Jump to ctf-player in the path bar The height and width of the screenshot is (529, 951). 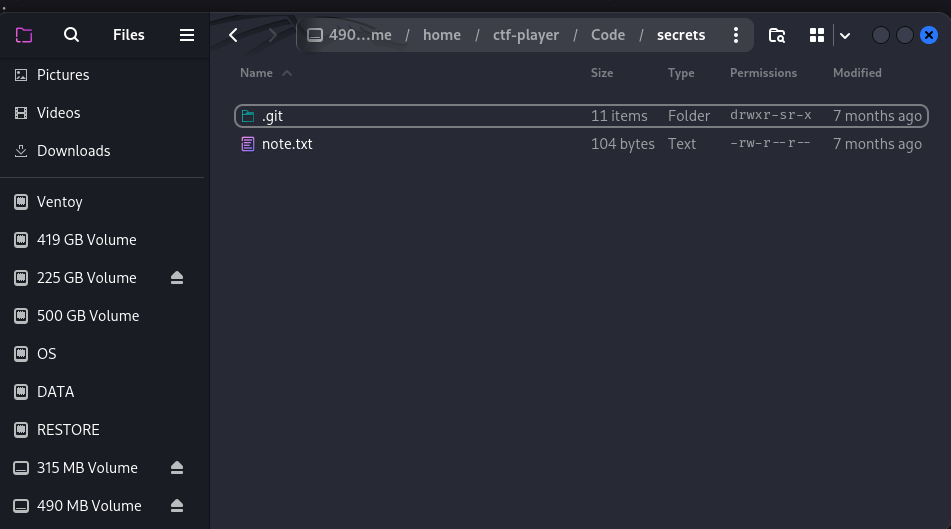point(526,35)
